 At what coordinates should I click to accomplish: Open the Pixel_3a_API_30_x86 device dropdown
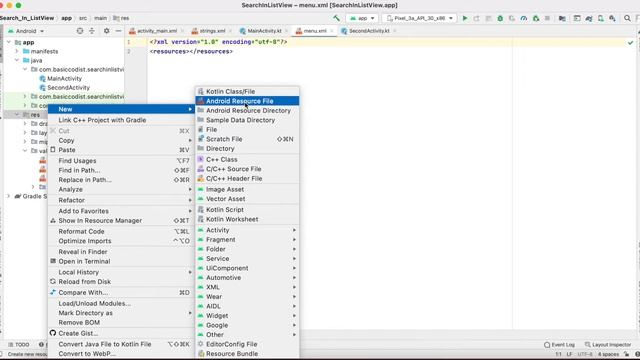pyautogui.click(x=419, y=18)
